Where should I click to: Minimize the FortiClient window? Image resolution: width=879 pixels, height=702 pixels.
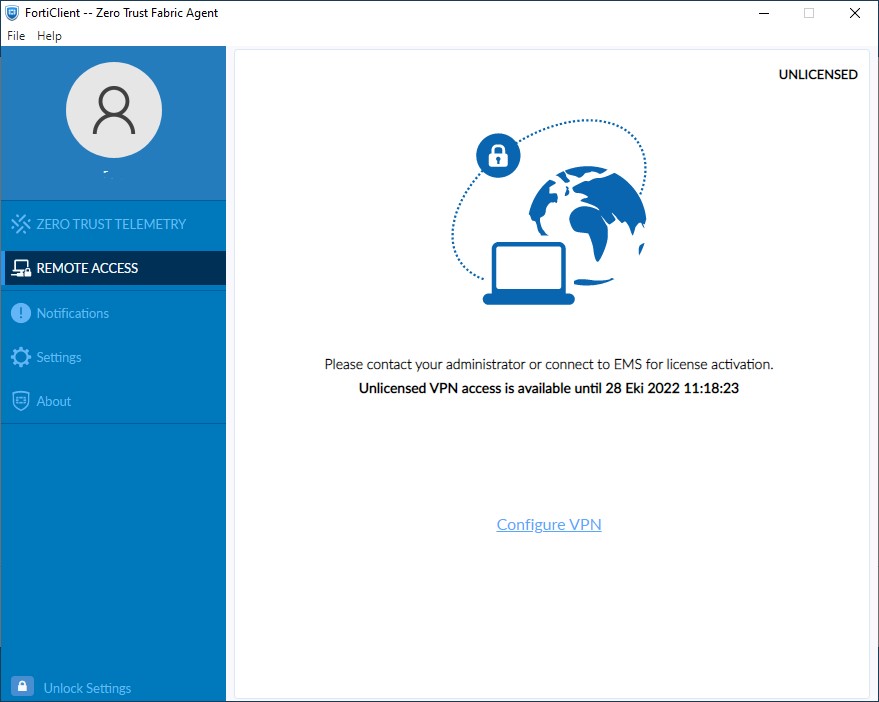764,13
